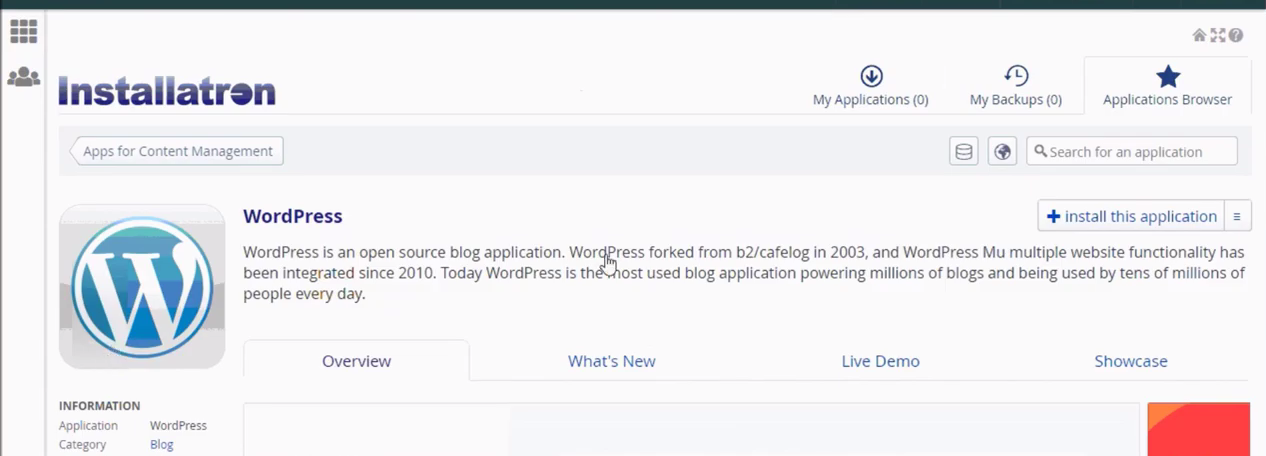
Task: Click the home icon at top right
Action: (1199, 35)
